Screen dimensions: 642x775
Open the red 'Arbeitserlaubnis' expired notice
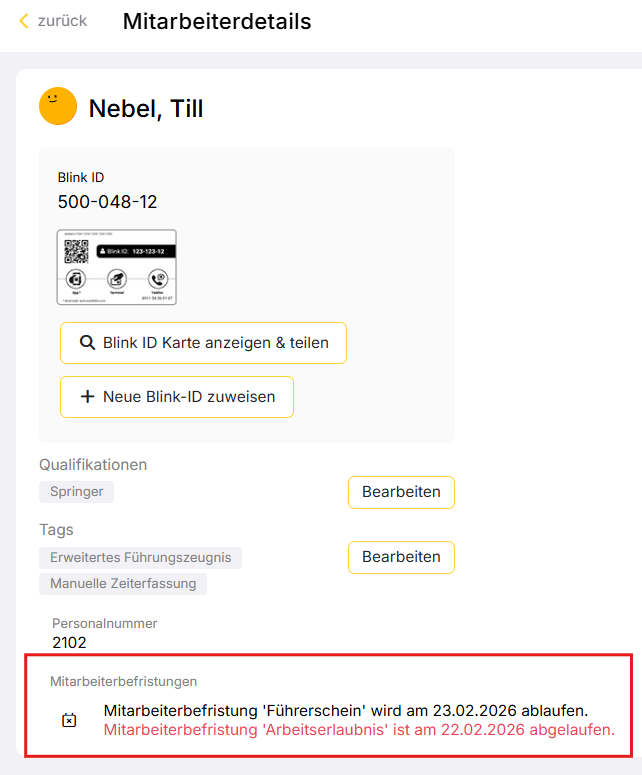coord(358,730)
